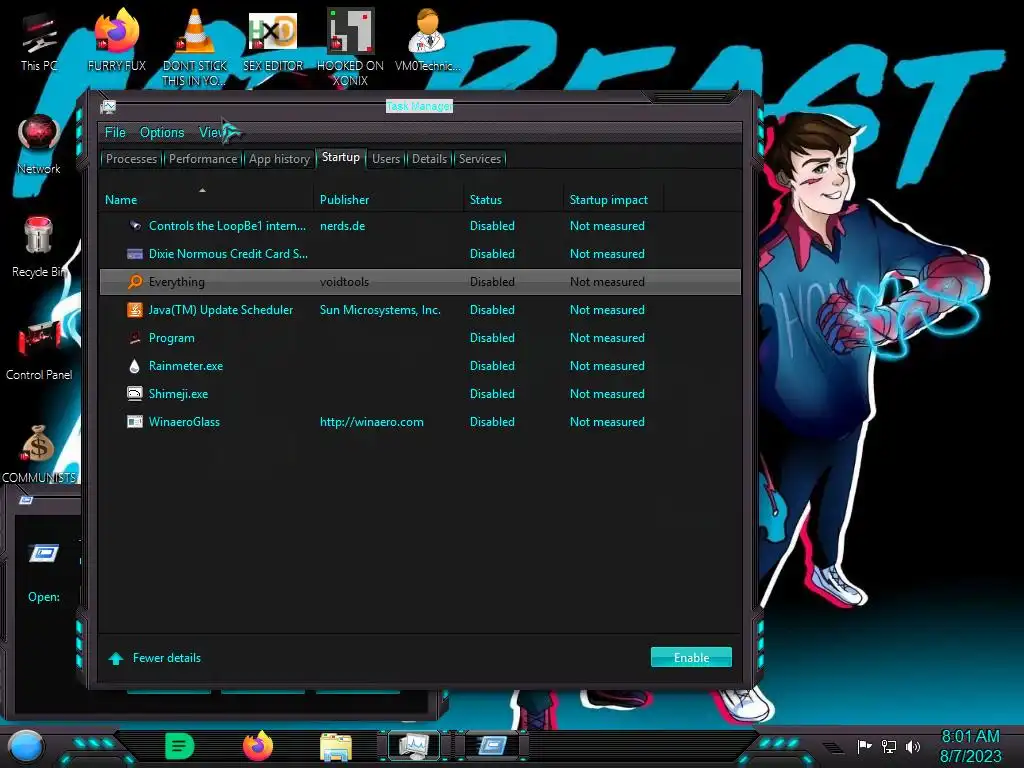Image resolution: width=1024 pixels, height=768 pixels.
Task: Click the http://winaero.com publisher cell
Action: [x=372, y=422]
